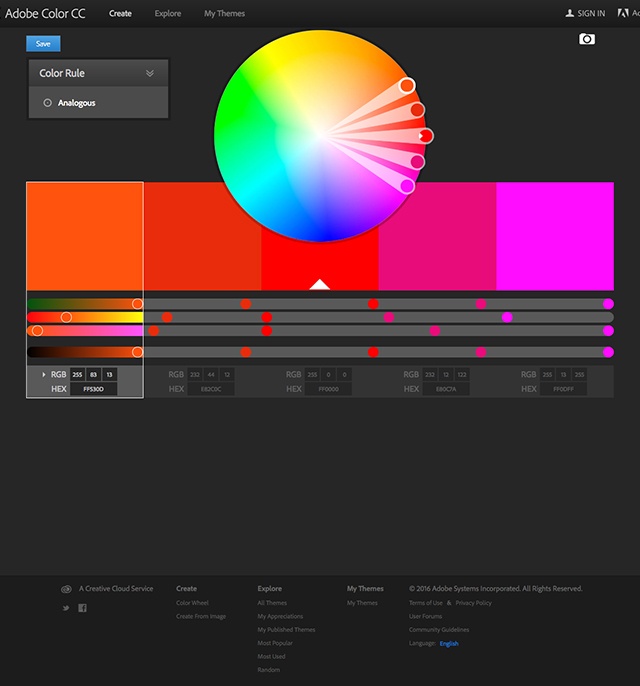The image size is (640, 686).
Task: Click the B value field showing 13 in orange swatch
Action: click(x=109, y=374)
